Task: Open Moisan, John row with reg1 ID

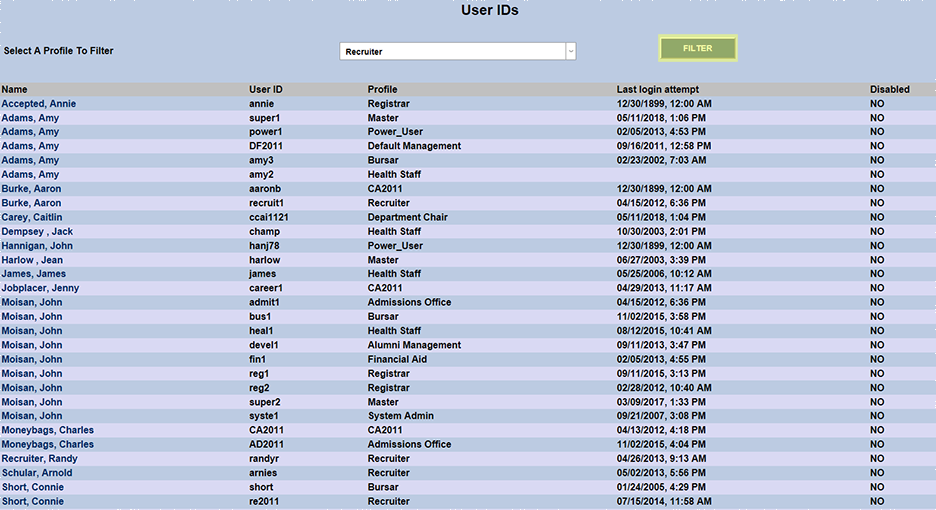Action: tap(32, 374)
